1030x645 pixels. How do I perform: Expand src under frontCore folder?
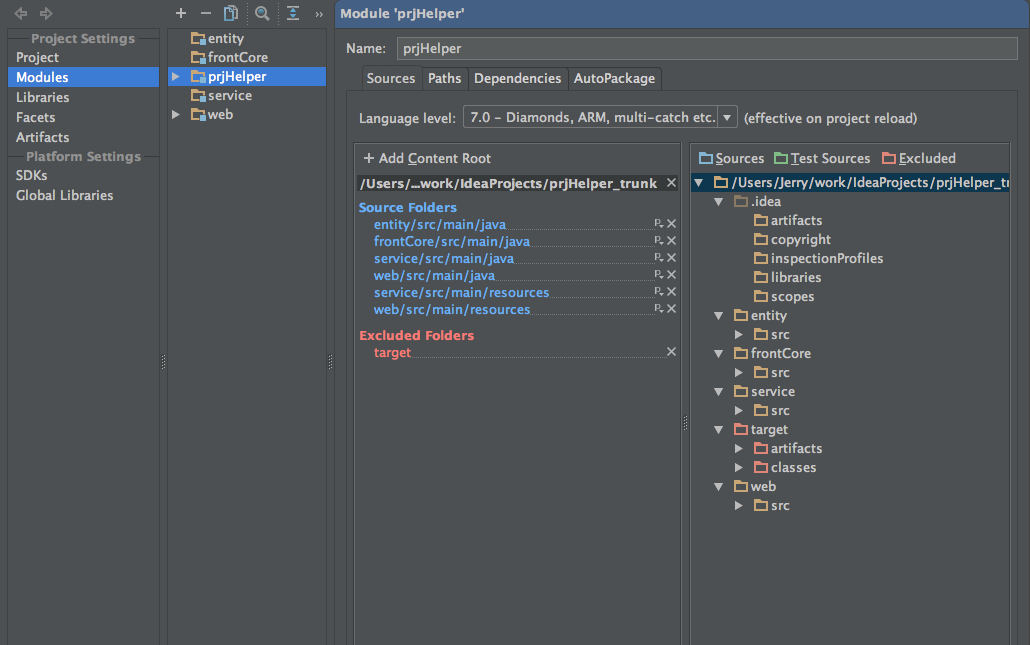coord(738,373)
